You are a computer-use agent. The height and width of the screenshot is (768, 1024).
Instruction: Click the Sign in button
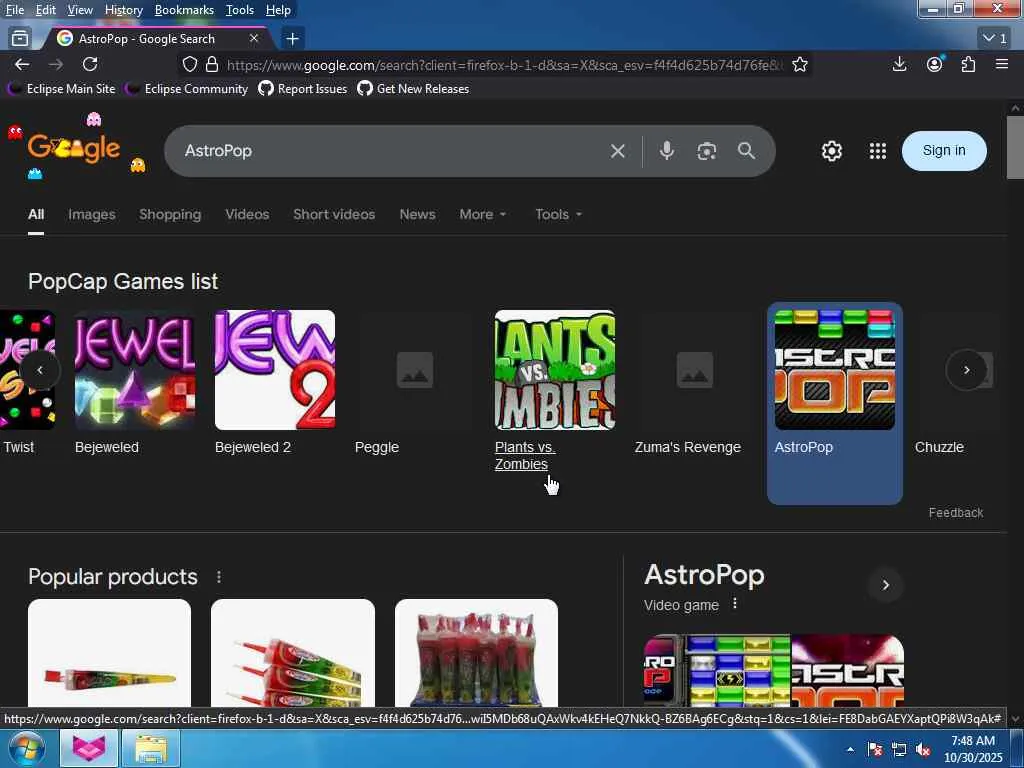point(944,151)
